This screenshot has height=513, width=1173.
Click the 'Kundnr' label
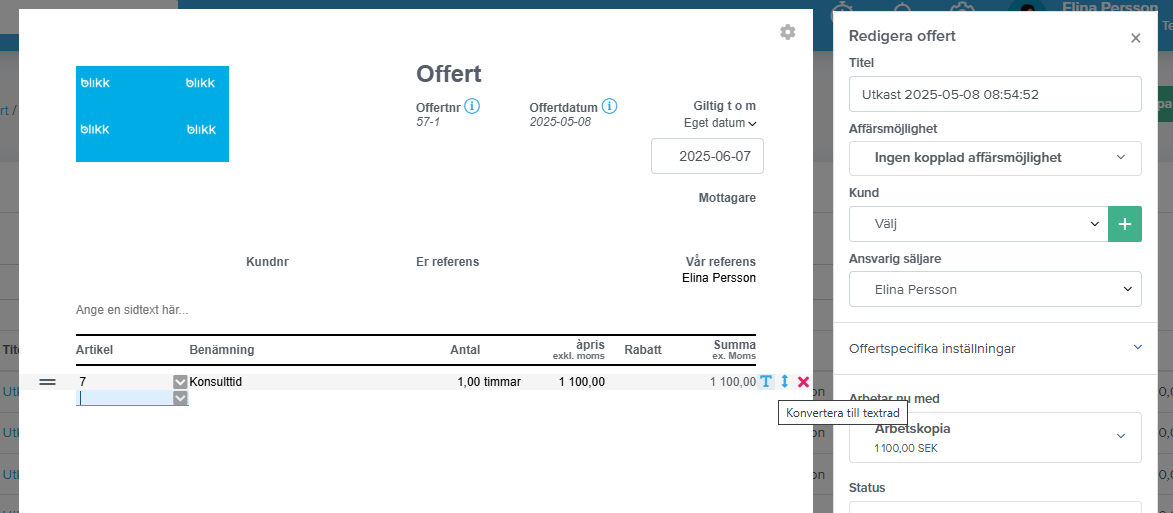pos(267,262)
